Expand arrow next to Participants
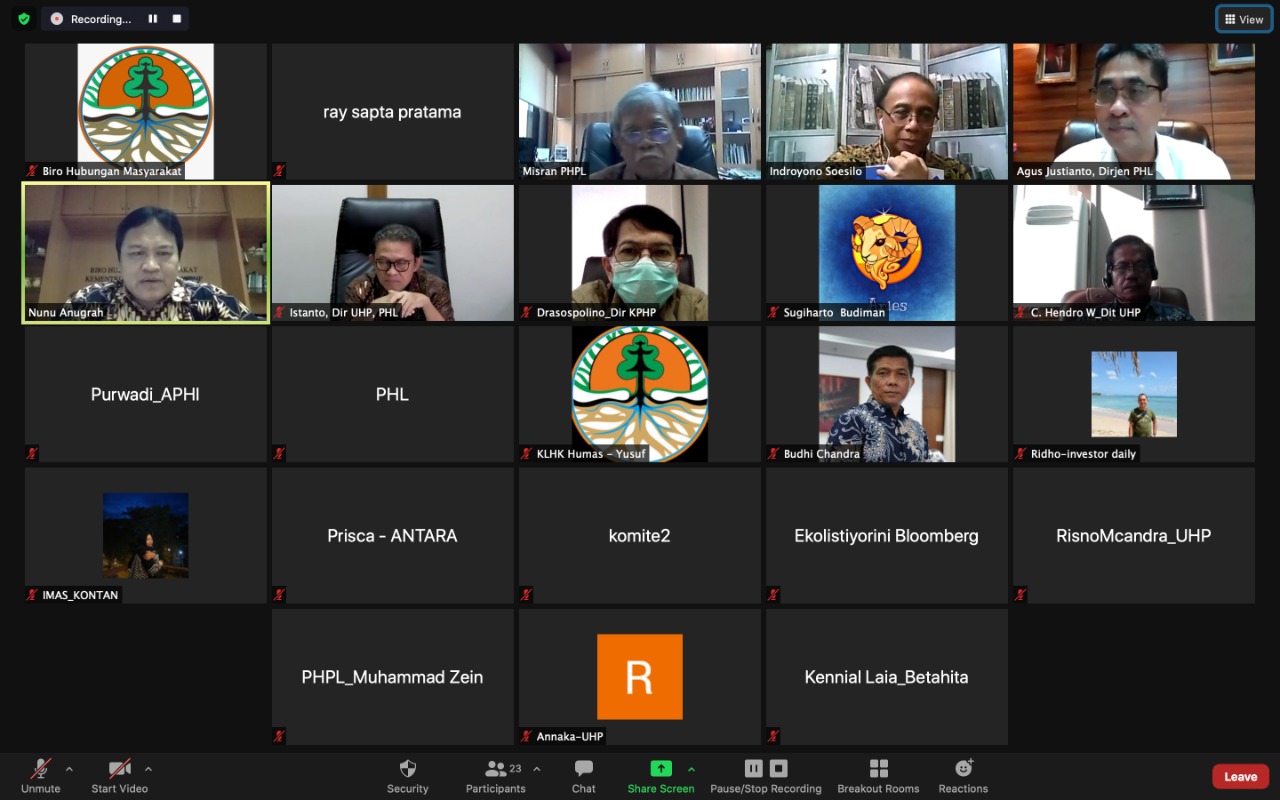Screen dimensions: 1280x800 click(537, 769)
